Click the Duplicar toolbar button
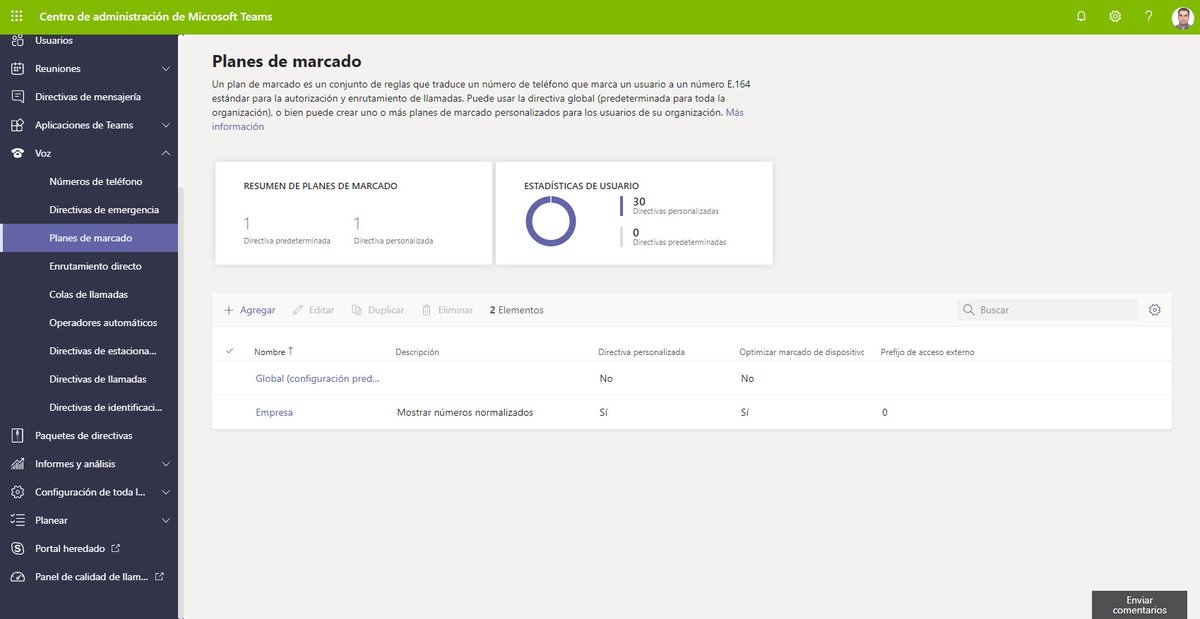The height and width of the screenshot is (619, 1200). (x=378, y=310)
